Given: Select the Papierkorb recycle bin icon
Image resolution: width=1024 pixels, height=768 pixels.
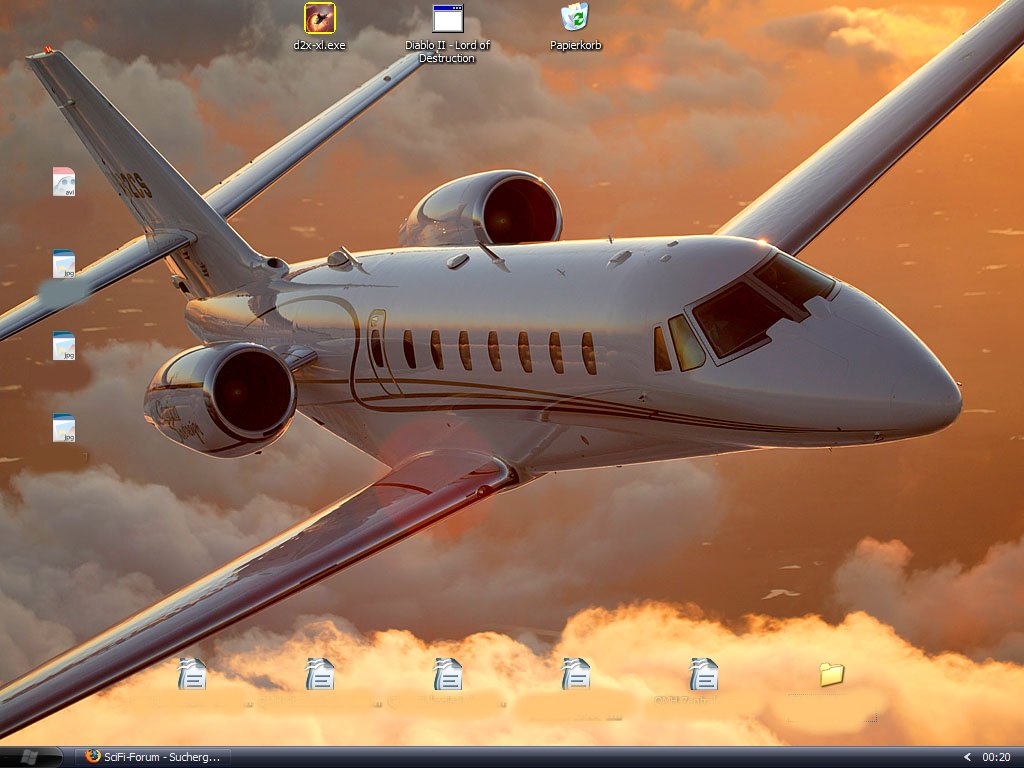Looking at the screenshot, I should click(575, 17).
